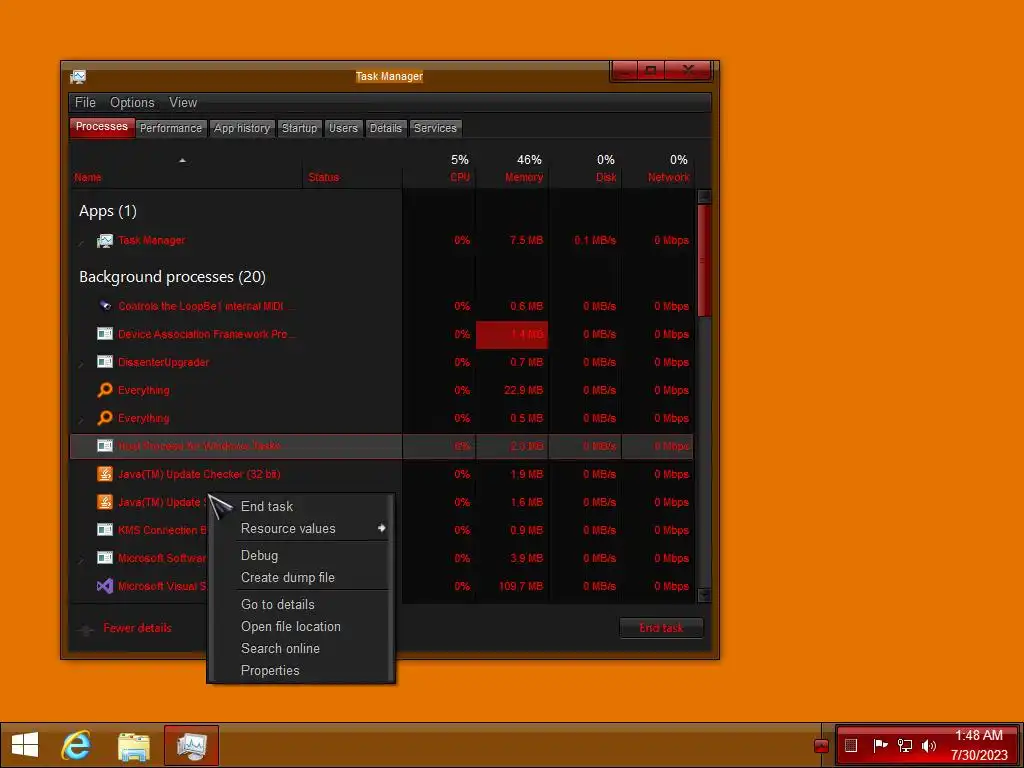Click the small red button left of the tray
Viewport: 1024px width, 768px height.
tap(822, 746)
